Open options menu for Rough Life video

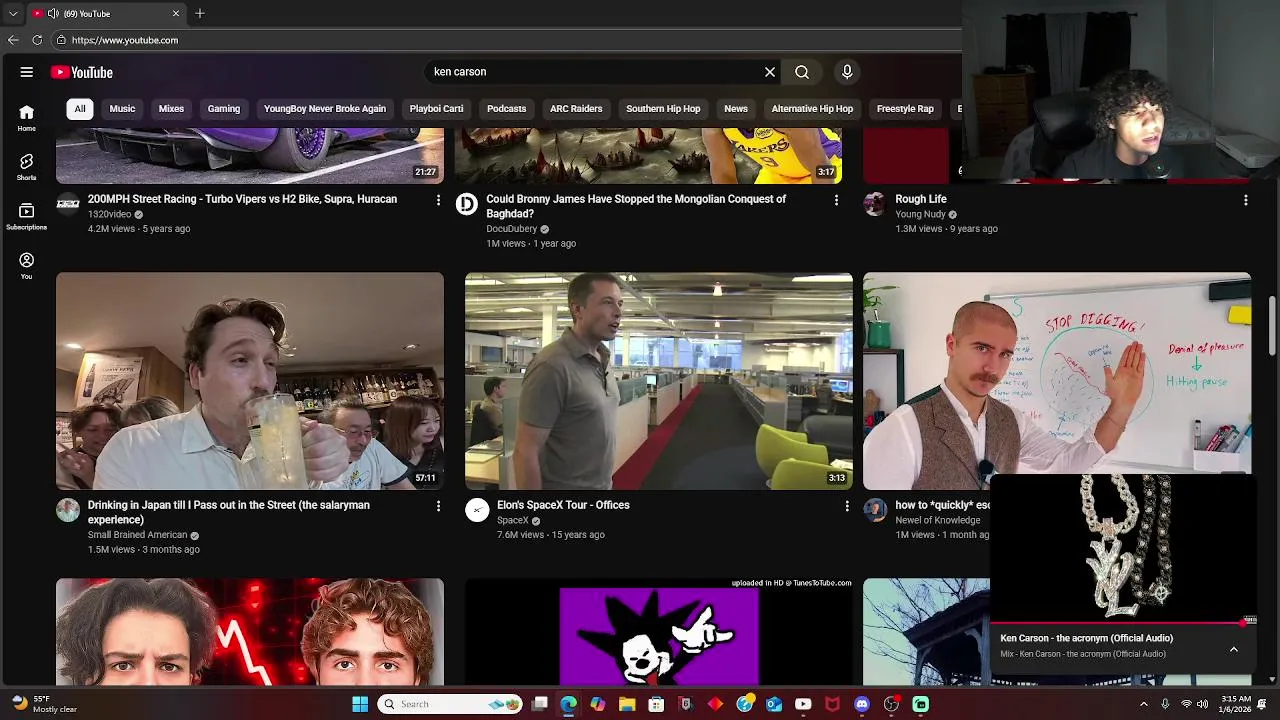[1246, 200]
